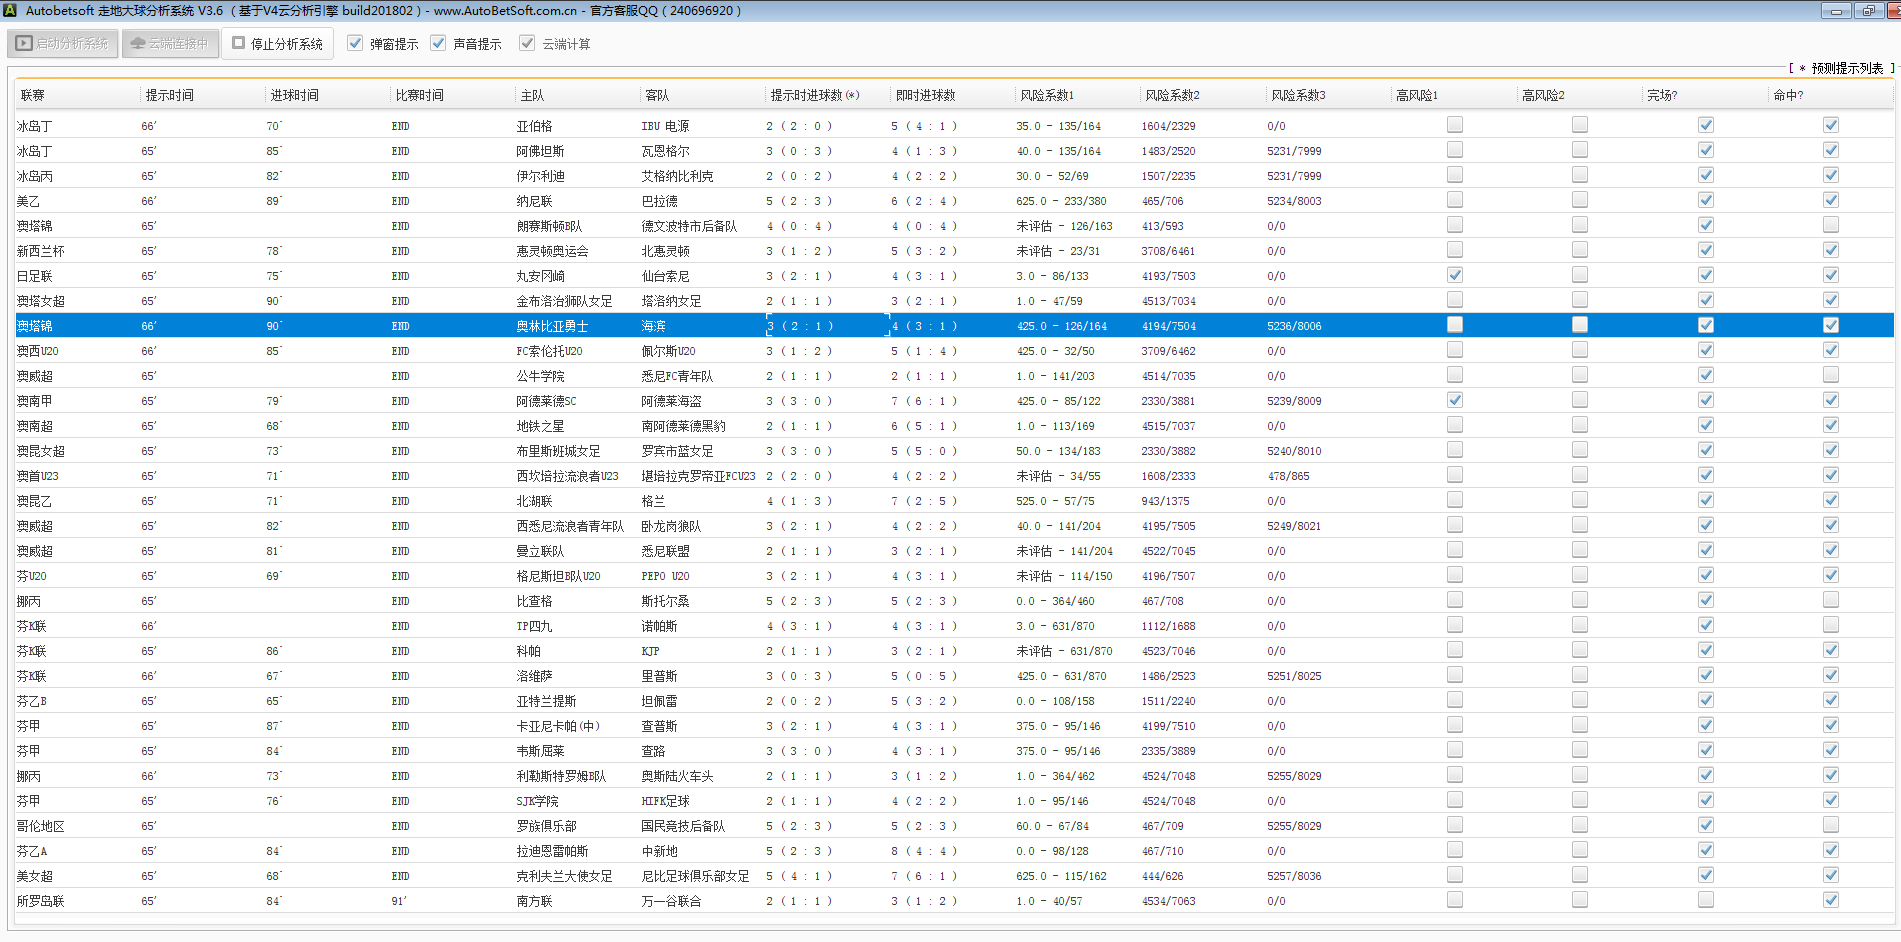The width and height of the screenshot is (1901, 942).
Task: Check 高风险1 box in the 亚伯格 row
Action: (1455, 125)
